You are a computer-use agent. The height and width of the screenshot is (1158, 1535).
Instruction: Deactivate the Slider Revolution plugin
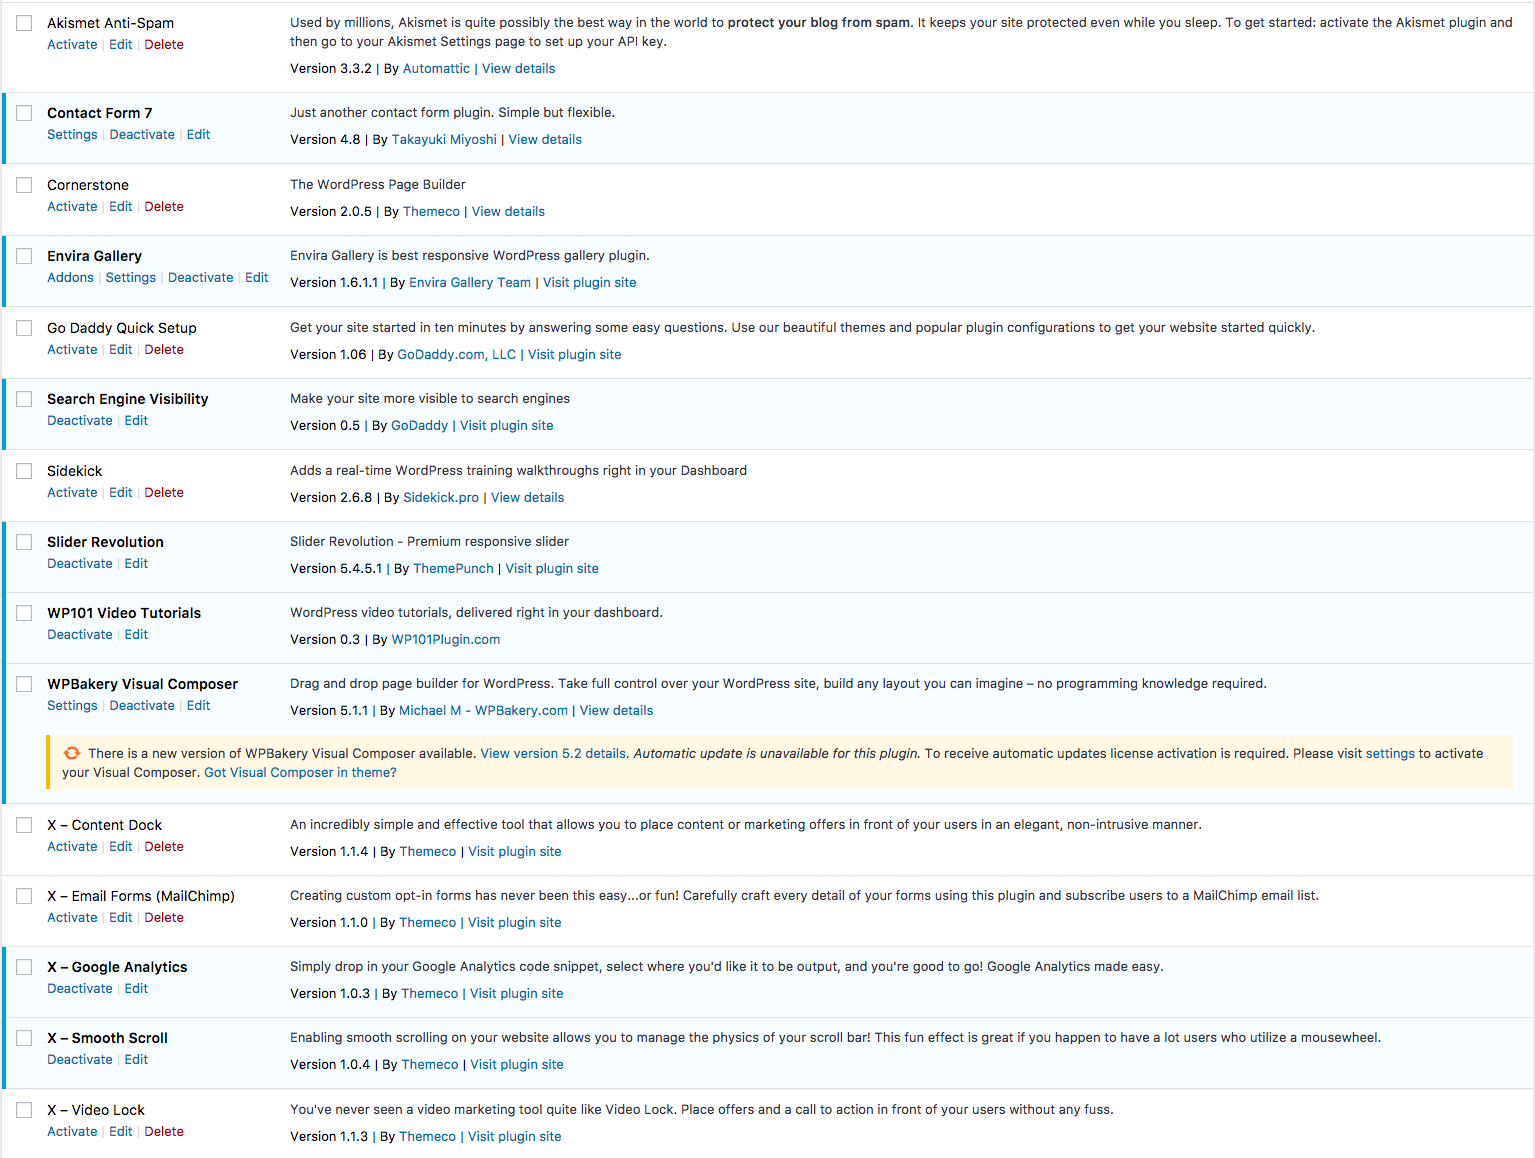(80, 563)
